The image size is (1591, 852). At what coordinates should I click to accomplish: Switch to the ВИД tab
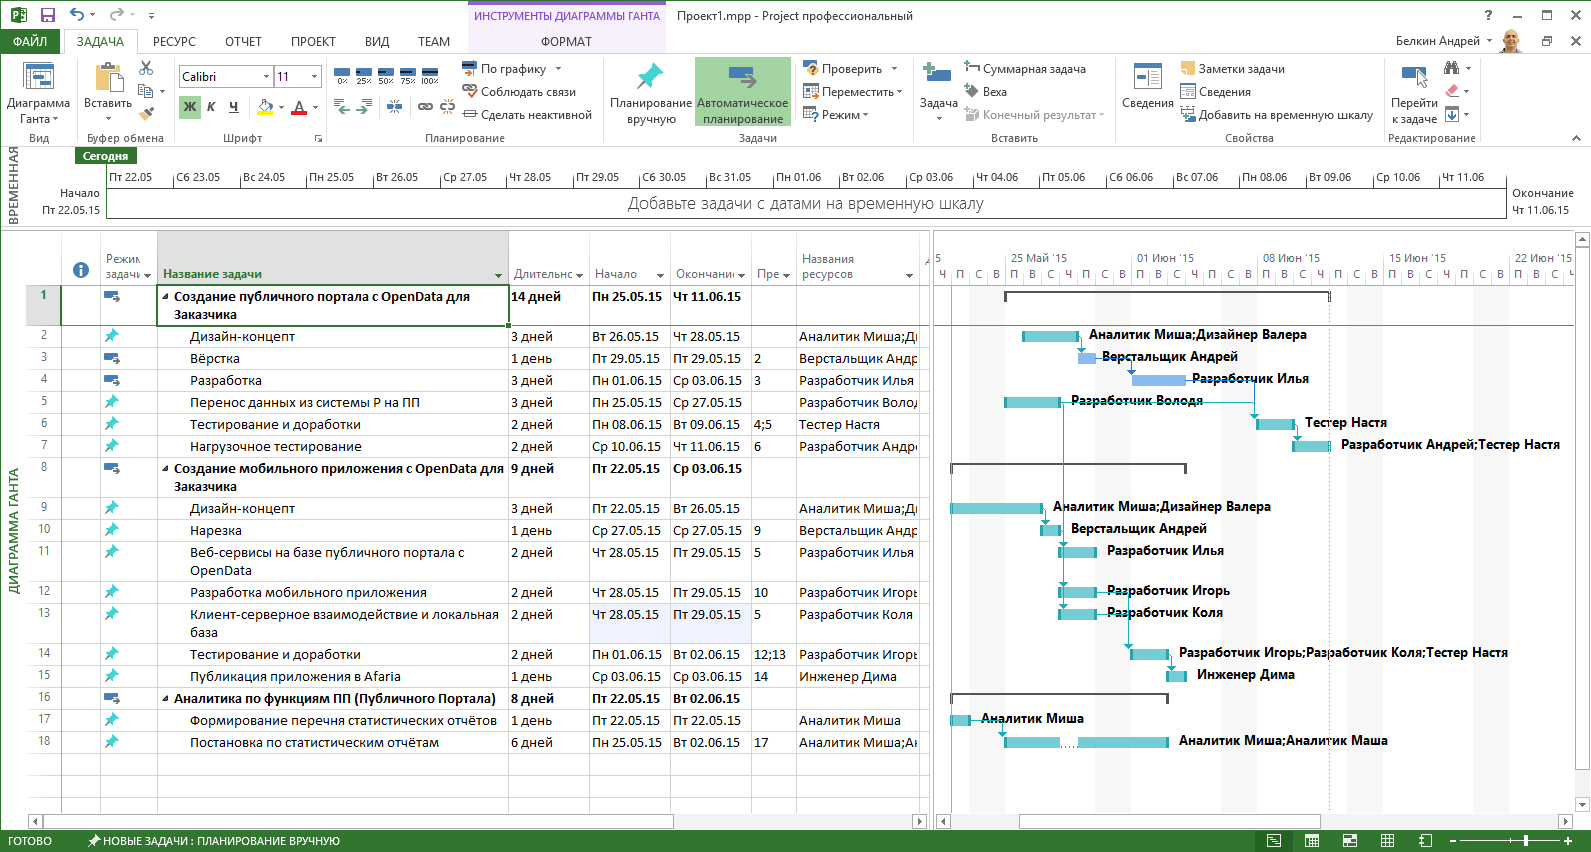pos(377,41)
